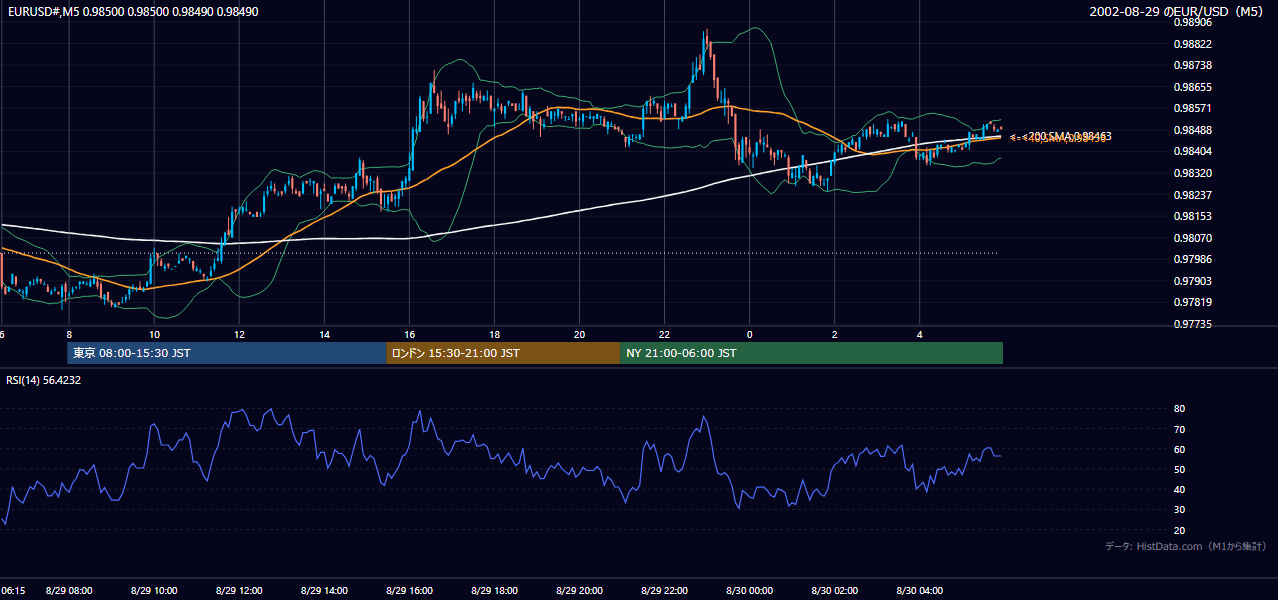The image size is (1278, 600).
Task: Click the 0.98571 price axis label
Action: pyautogui.click(x=1192, y=108)
